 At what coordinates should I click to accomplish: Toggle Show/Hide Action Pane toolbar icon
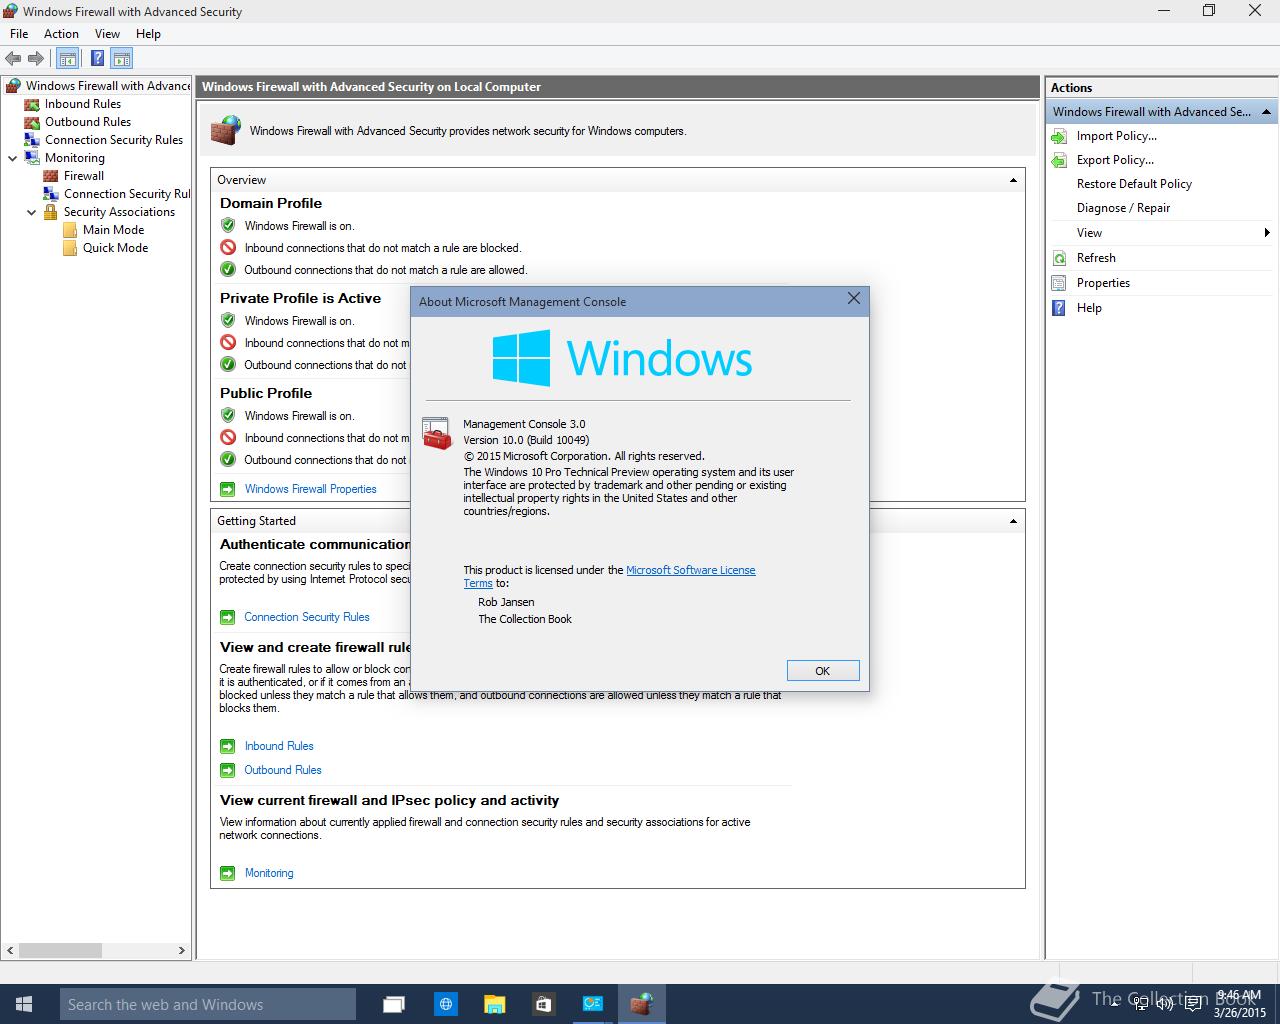[121, 59]
